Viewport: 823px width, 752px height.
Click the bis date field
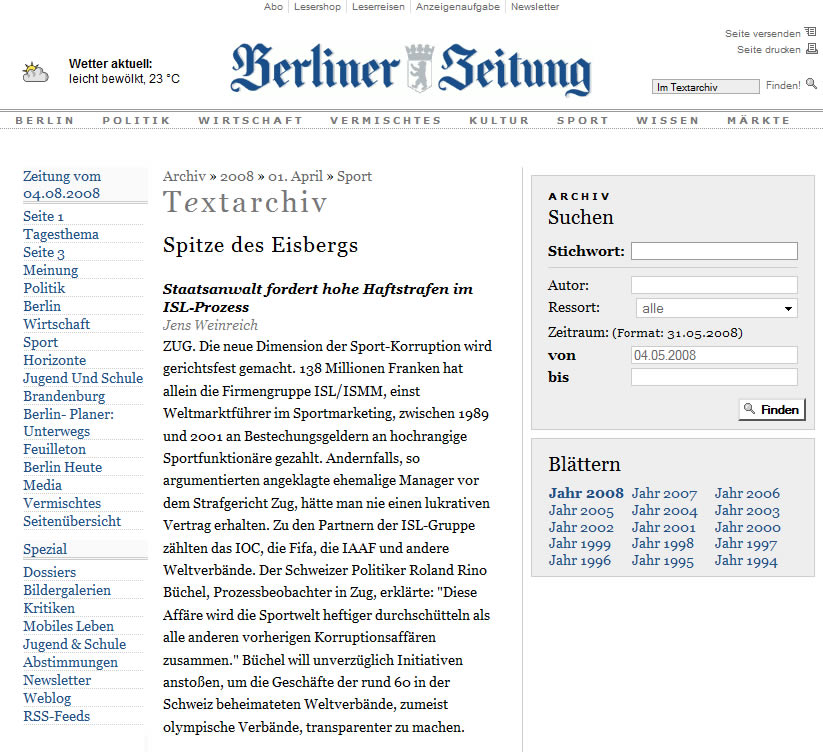714,377
